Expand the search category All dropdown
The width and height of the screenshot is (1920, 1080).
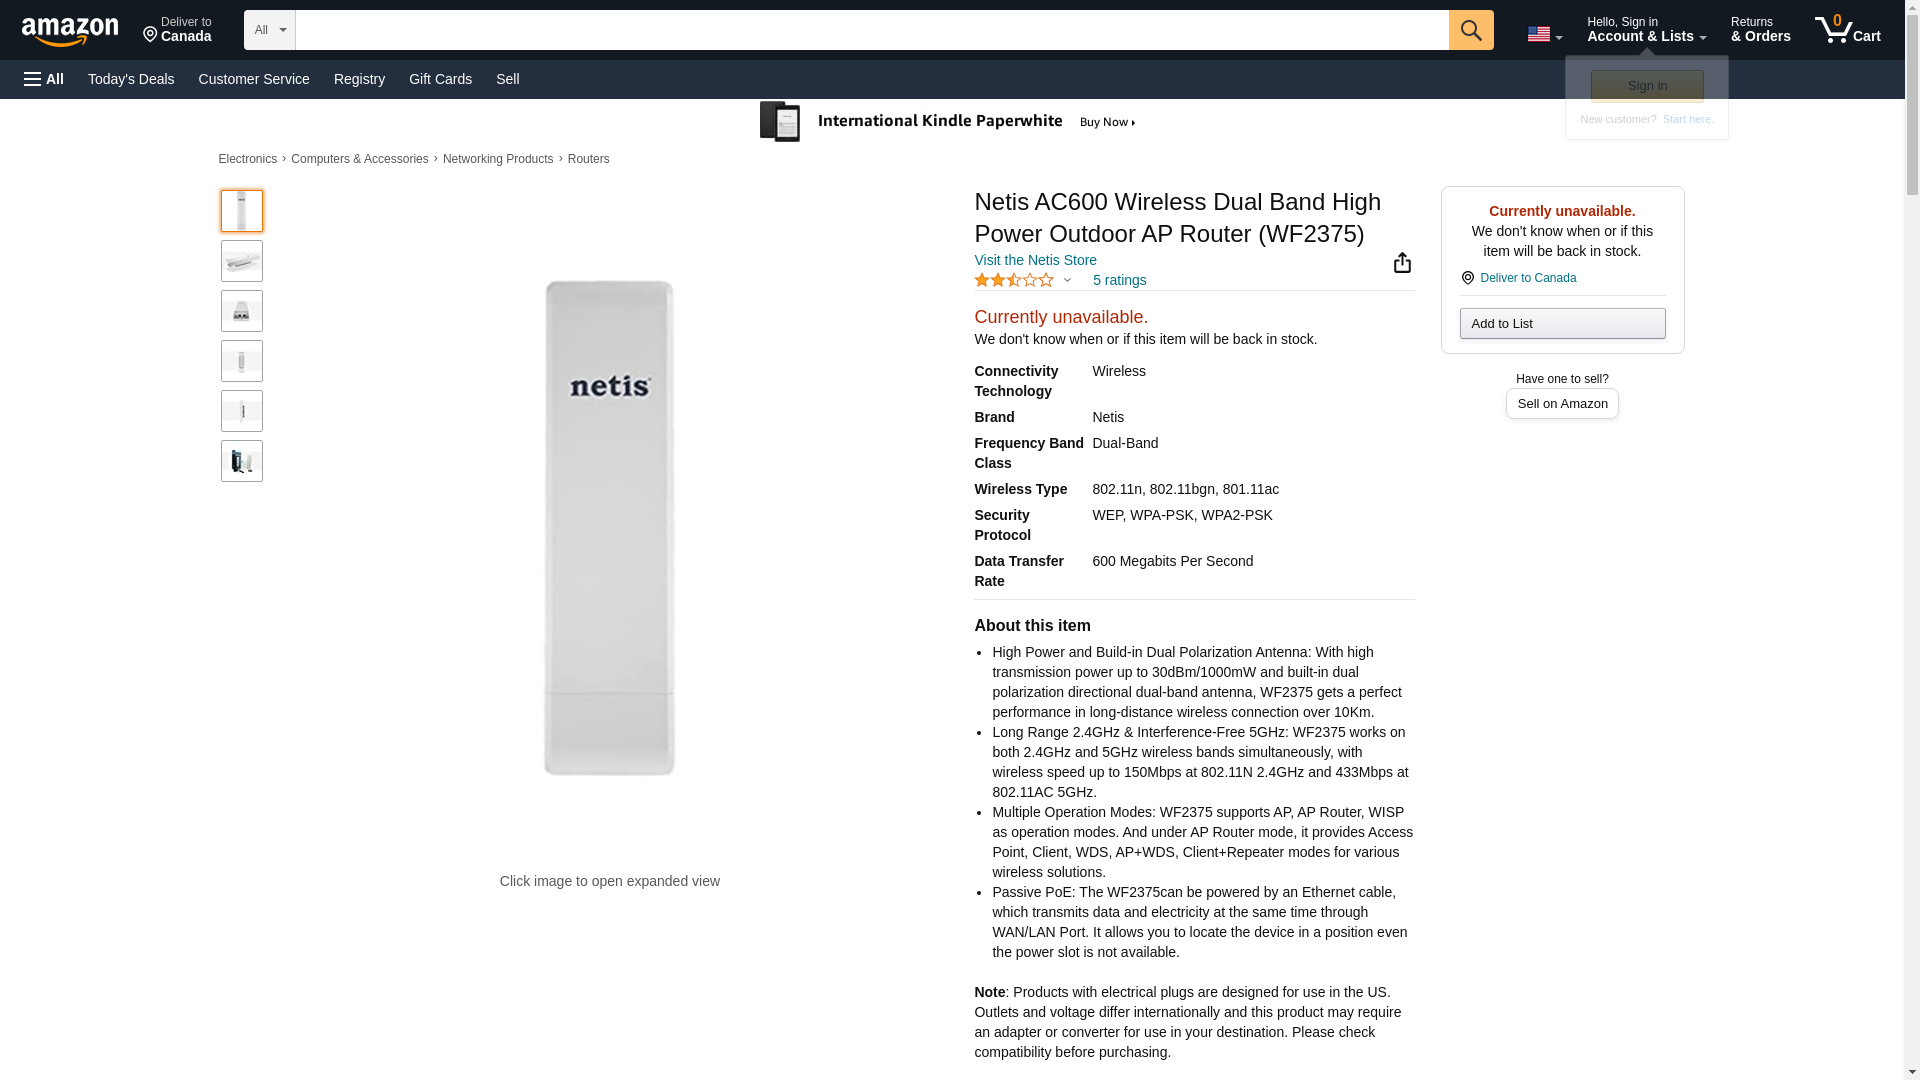[270, 30]
